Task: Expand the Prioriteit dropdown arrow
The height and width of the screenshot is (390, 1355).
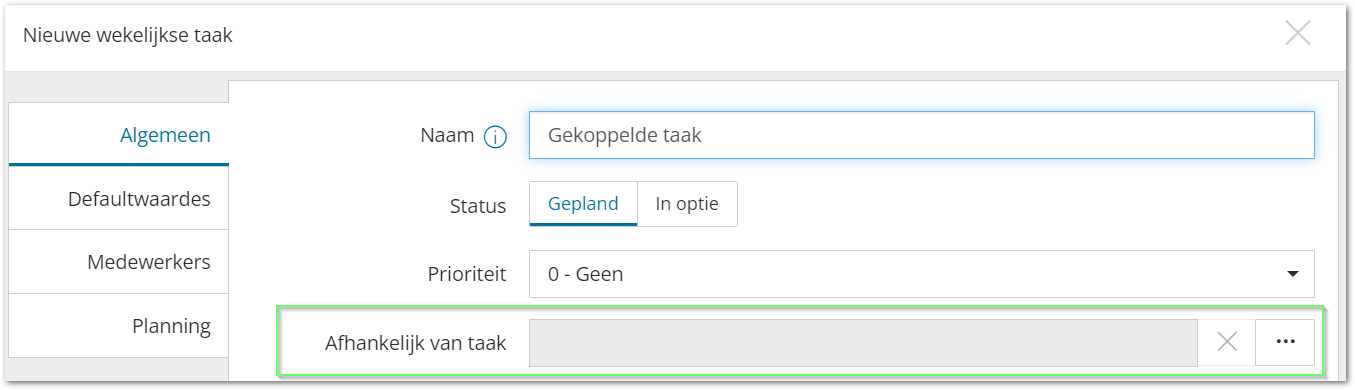Action: pos(1293,274)
